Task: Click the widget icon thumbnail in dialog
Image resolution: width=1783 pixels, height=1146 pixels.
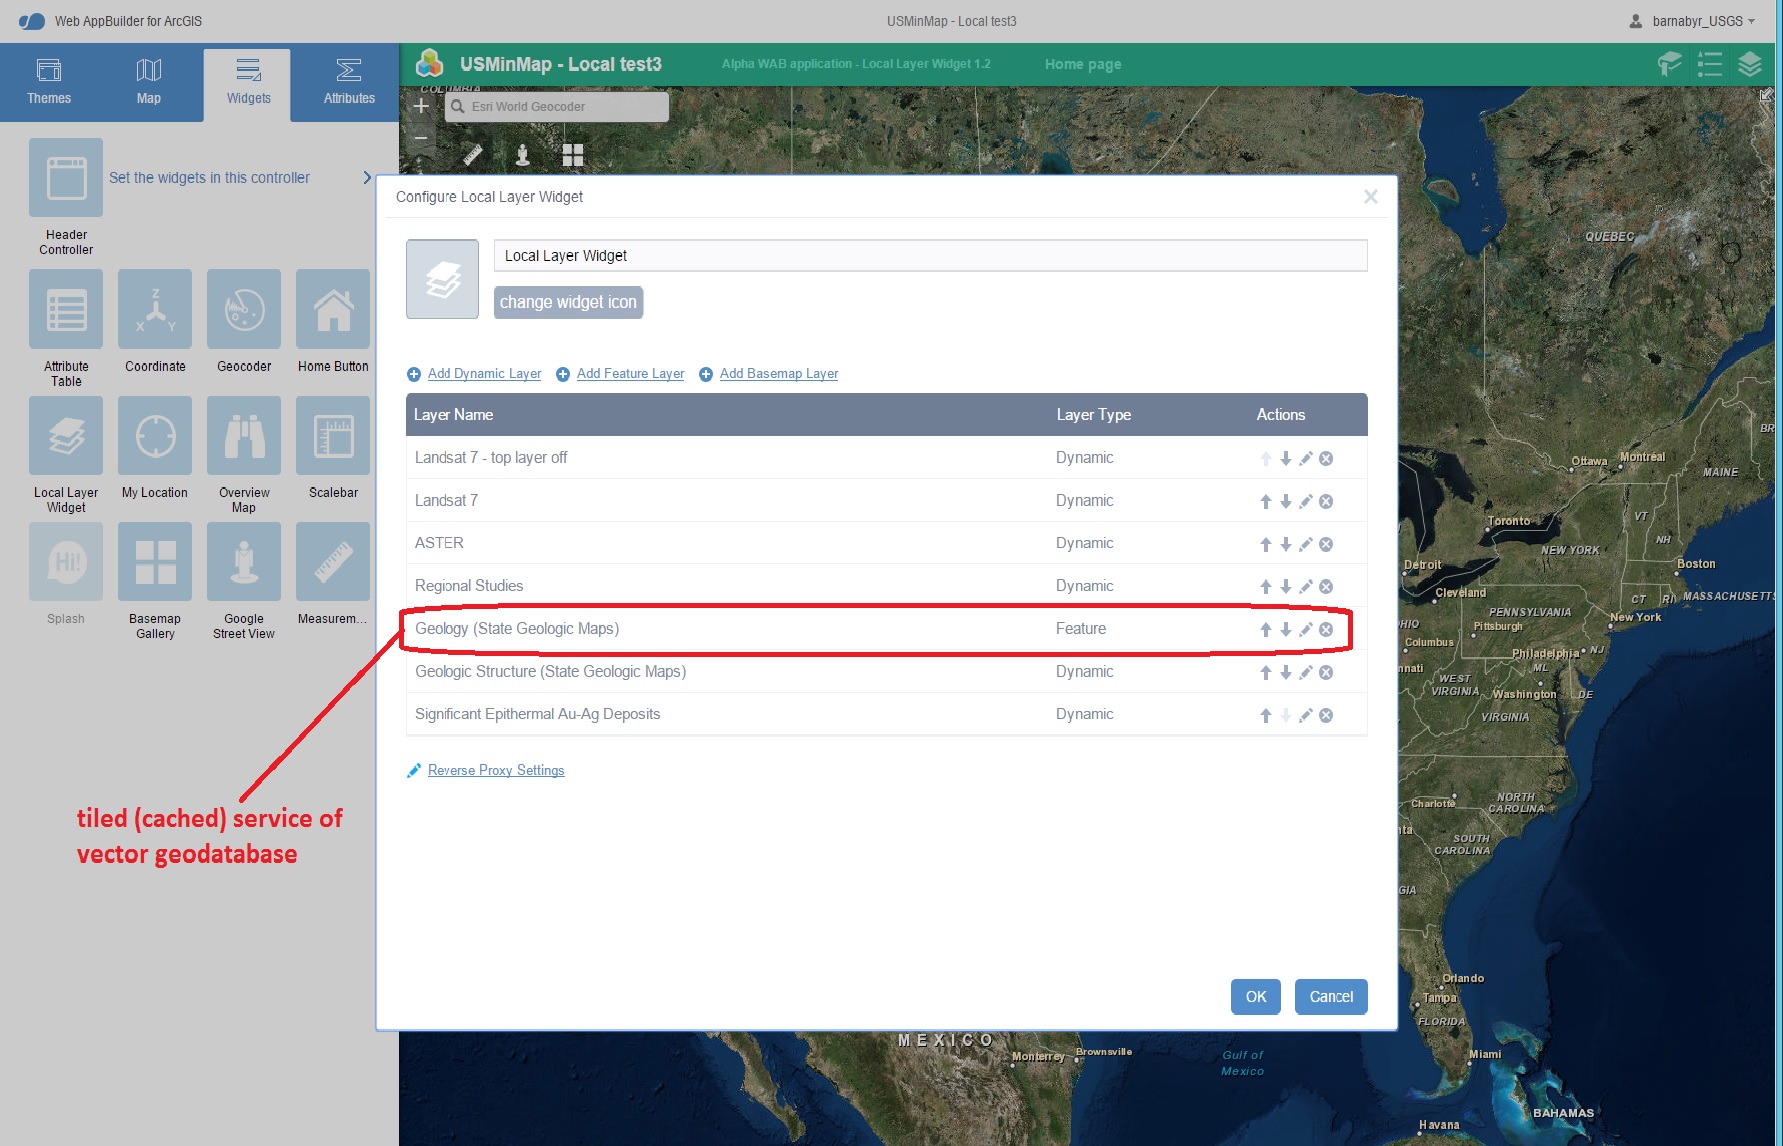Action: click(442, 279)
